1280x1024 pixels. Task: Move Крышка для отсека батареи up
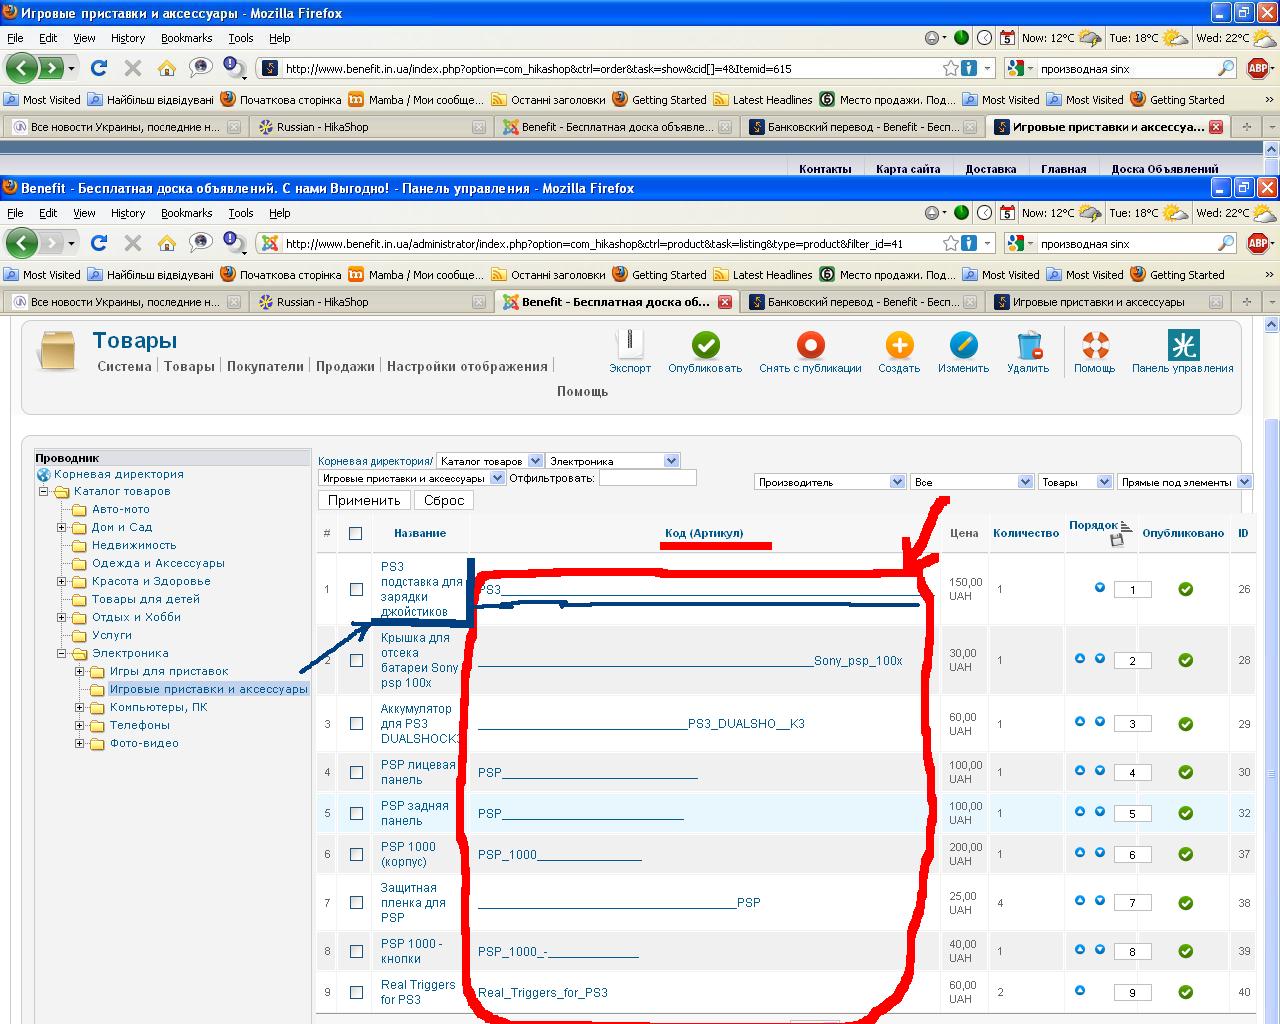1080,659
